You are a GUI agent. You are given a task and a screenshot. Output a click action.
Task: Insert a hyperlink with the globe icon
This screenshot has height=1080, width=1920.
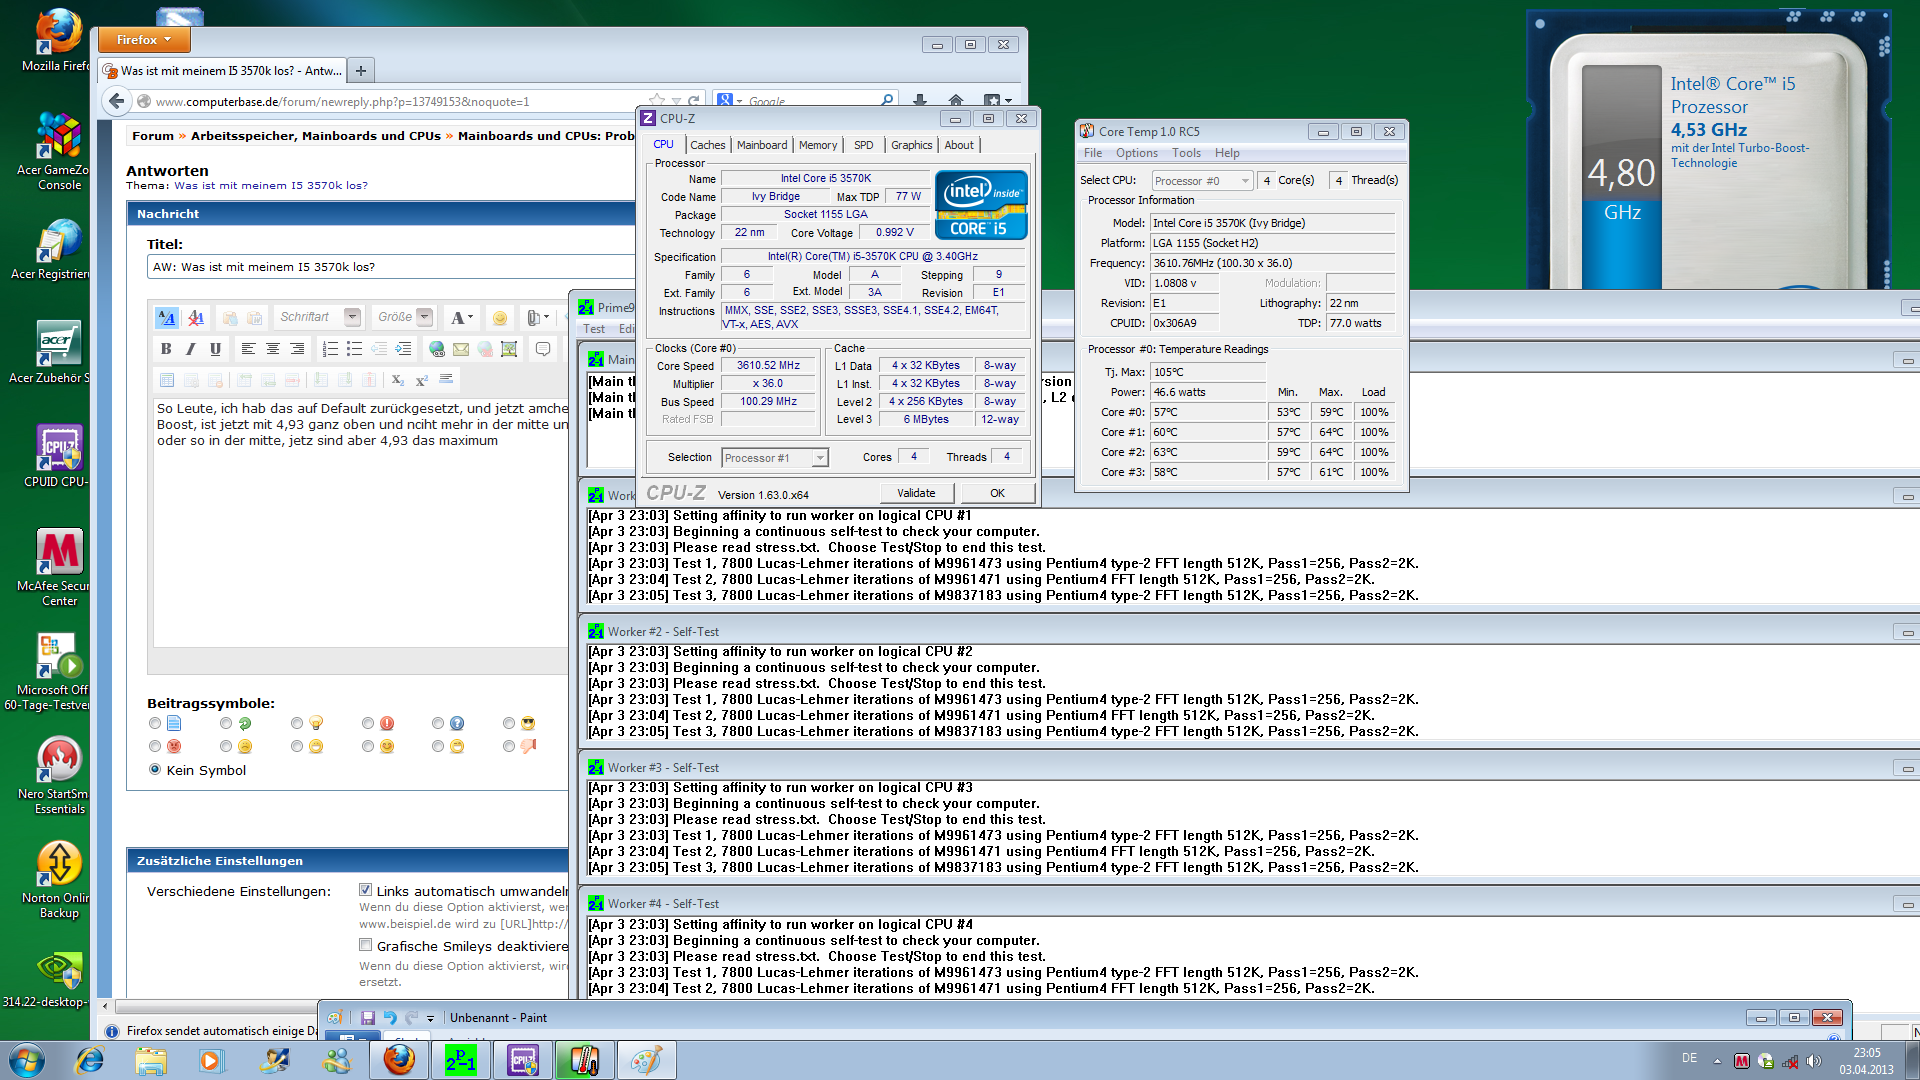coord(436,349)
